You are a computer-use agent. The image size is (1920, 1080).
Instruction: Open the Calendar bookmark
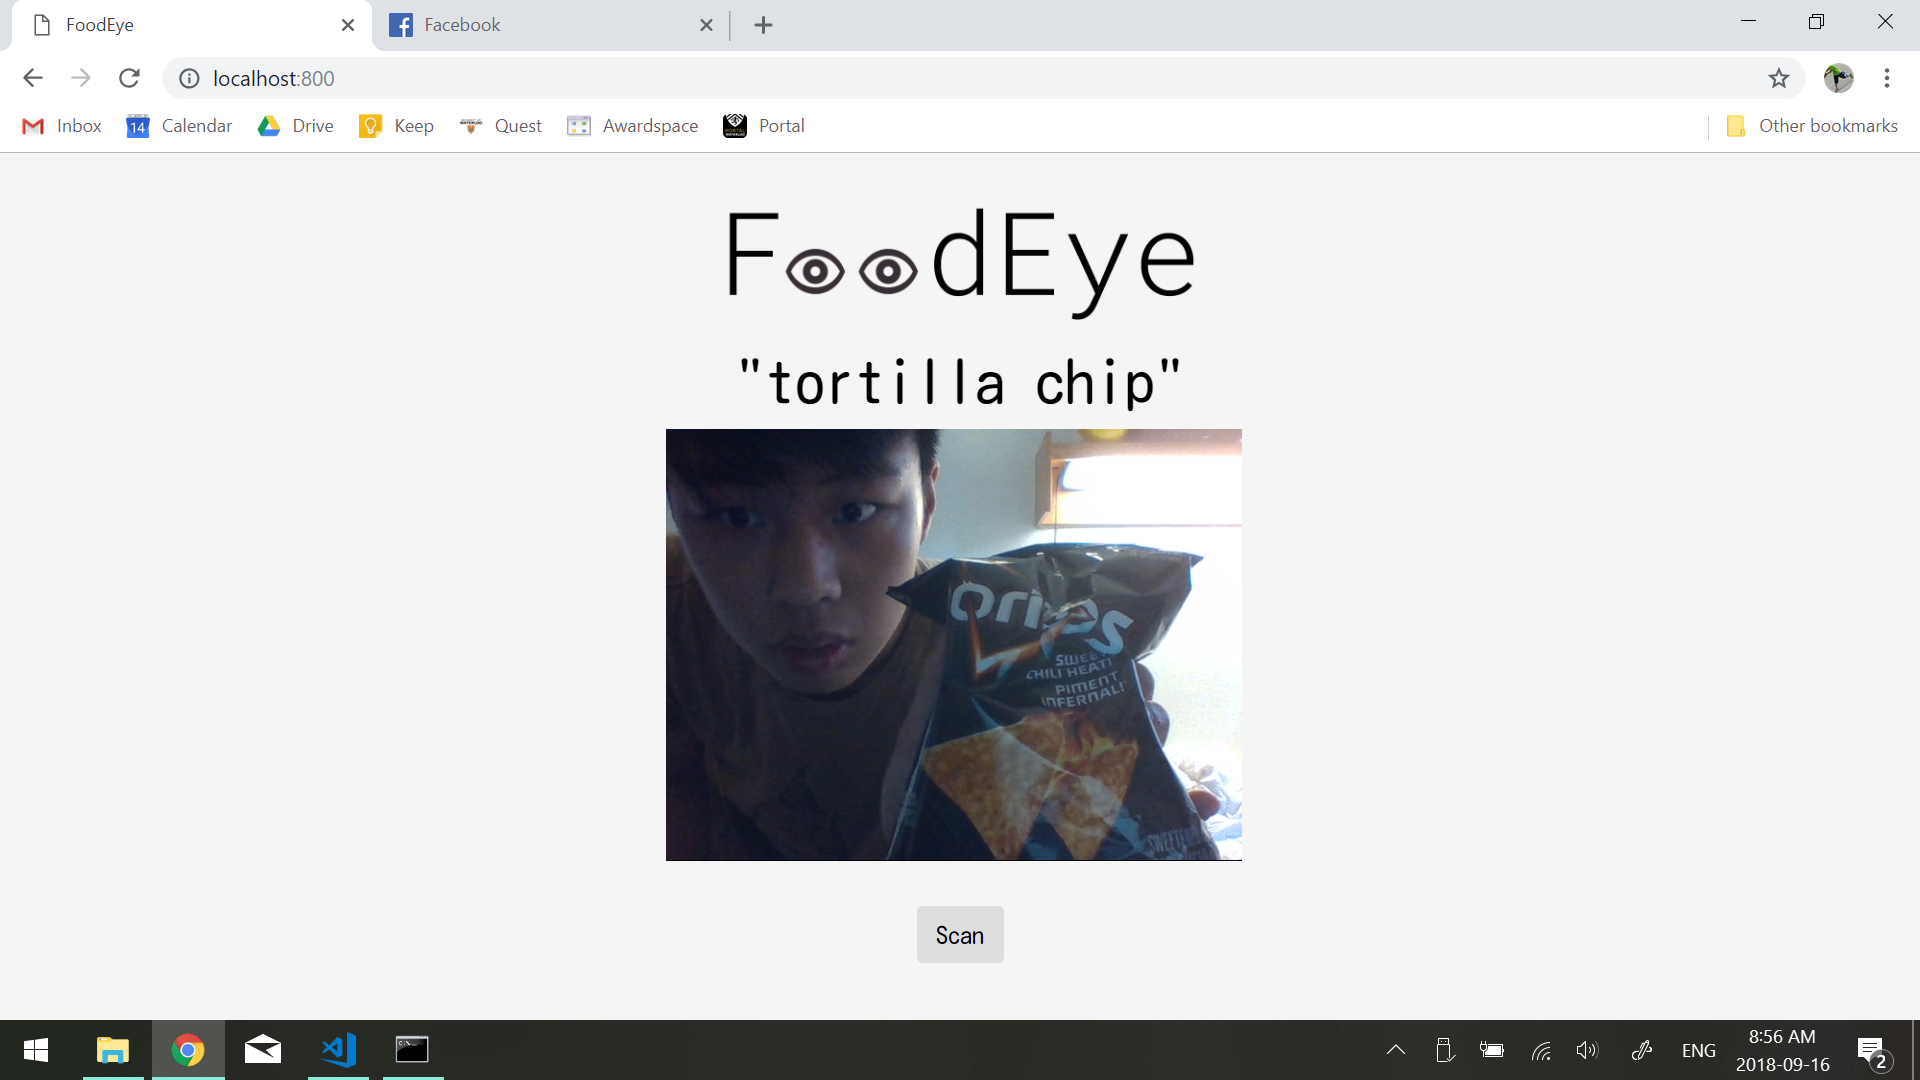(x=179, y=126)
